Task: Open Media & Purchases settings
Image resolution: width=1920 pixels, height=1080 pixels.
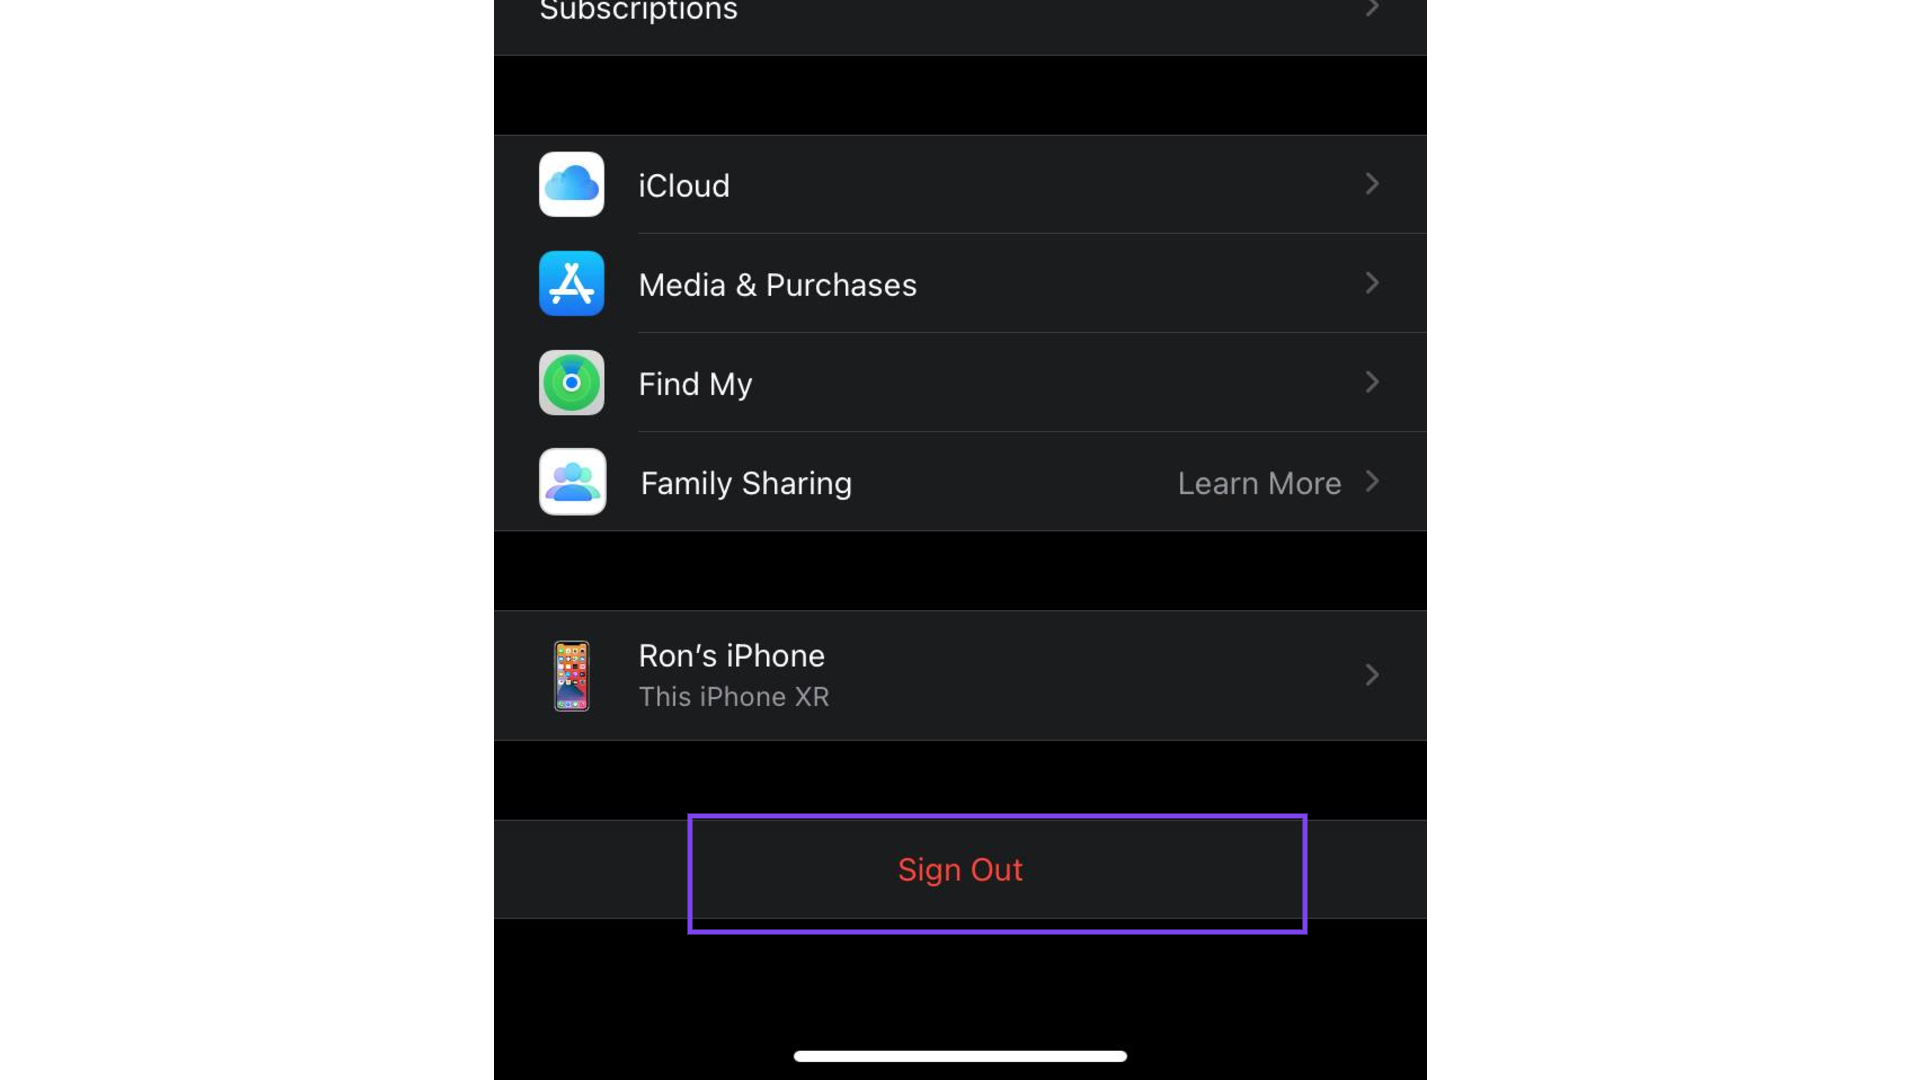Action: coord(960,284)
